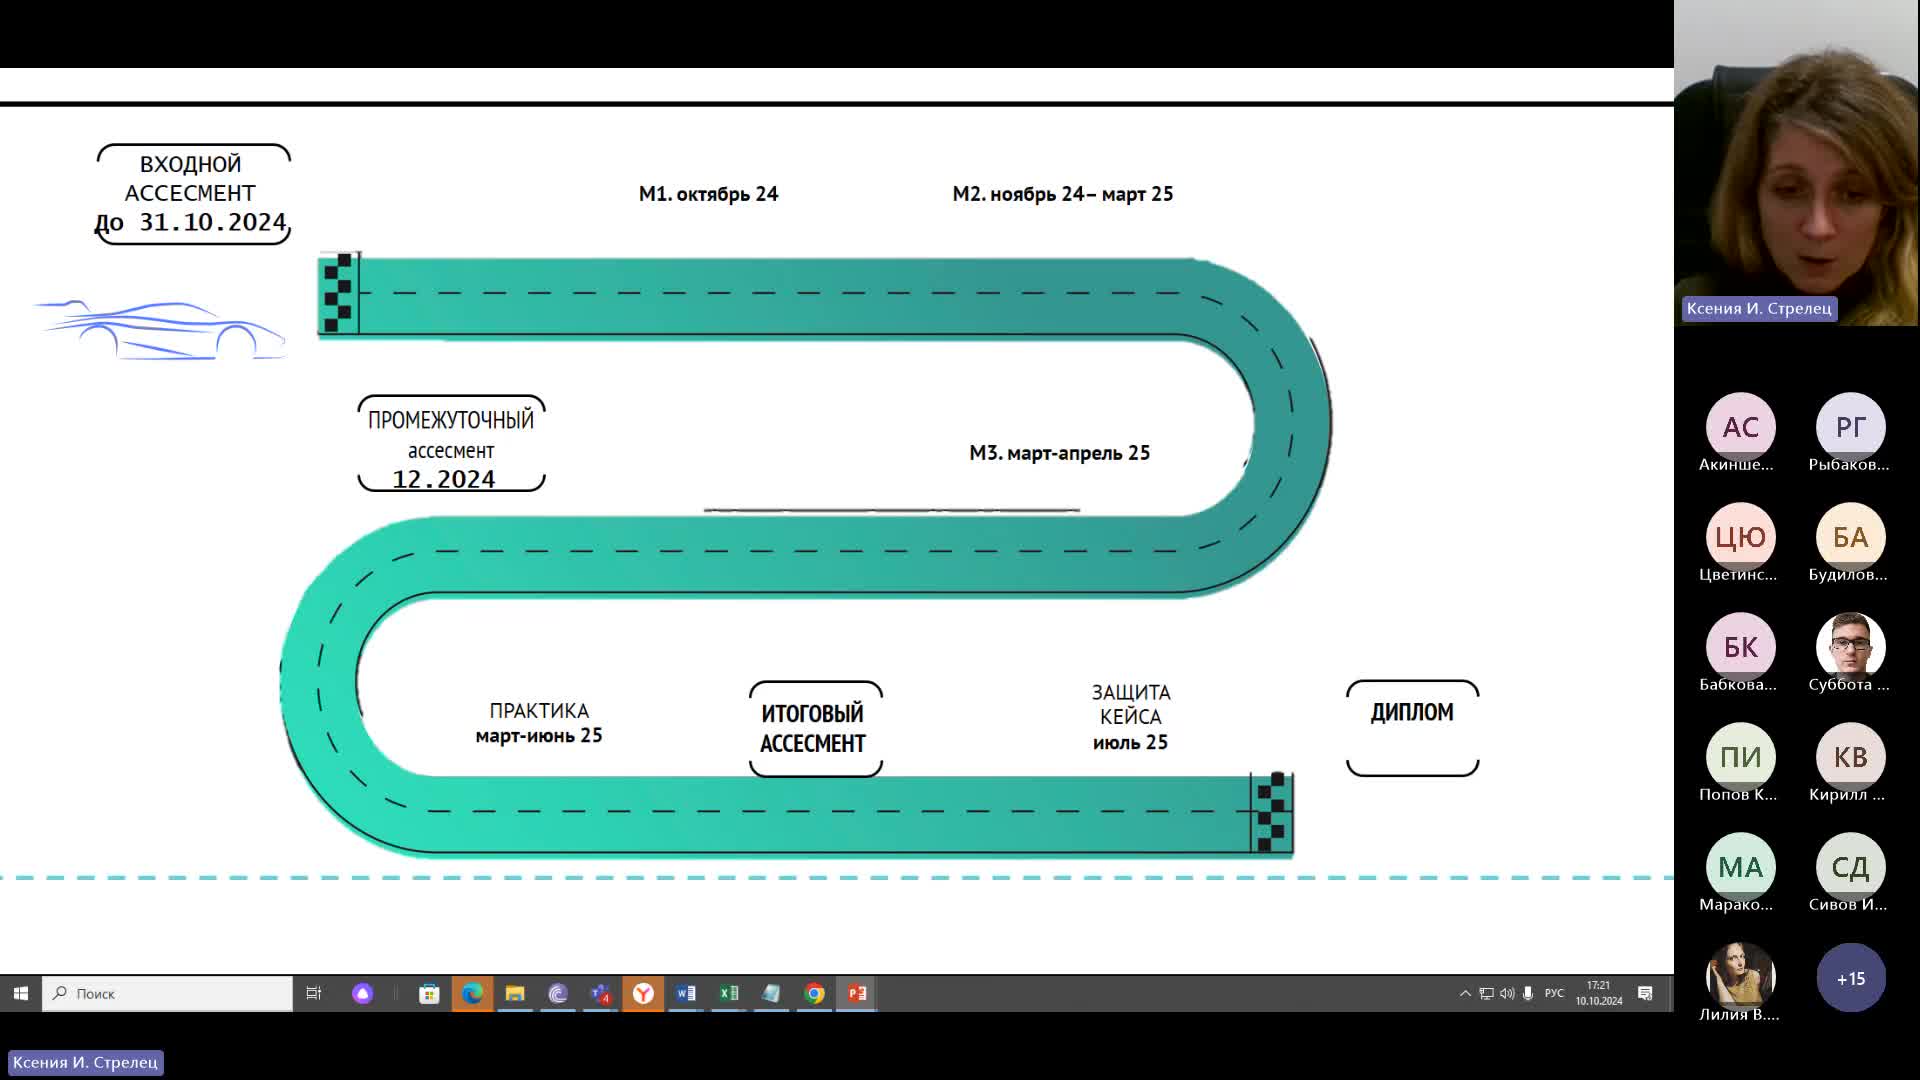Click presenter video of Ксения И. Стрелец

pyautogui.click(x=1796, y=163)
